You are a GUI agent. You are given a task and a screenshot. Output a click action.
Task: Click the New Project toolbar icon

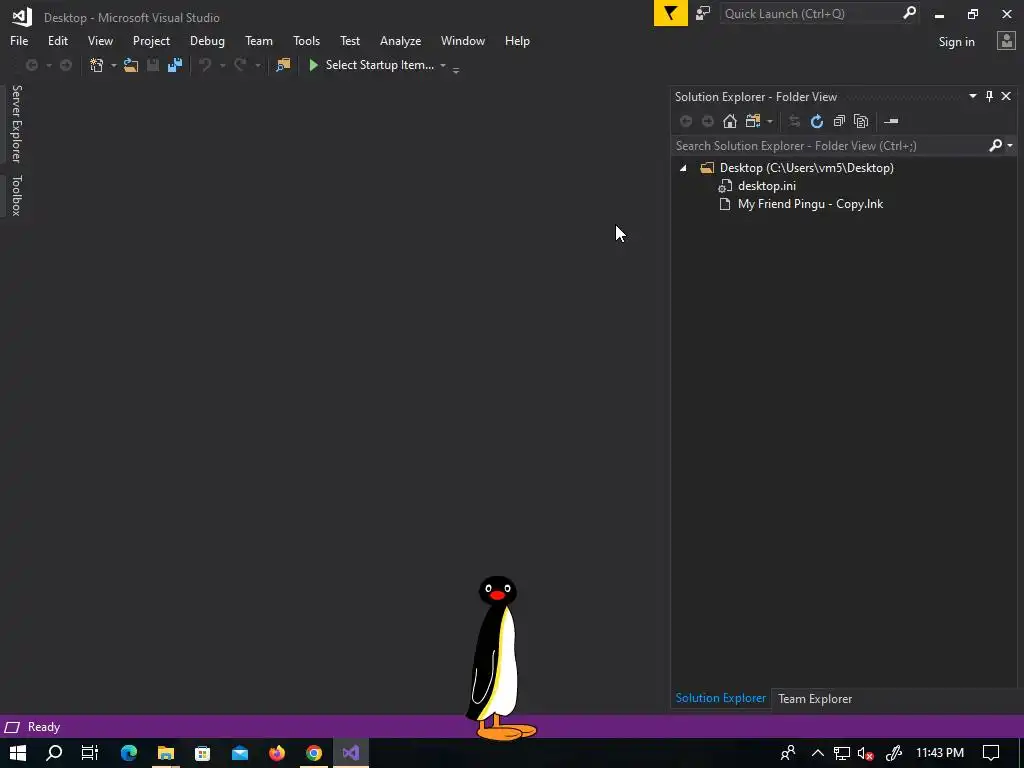click(97, 65)
